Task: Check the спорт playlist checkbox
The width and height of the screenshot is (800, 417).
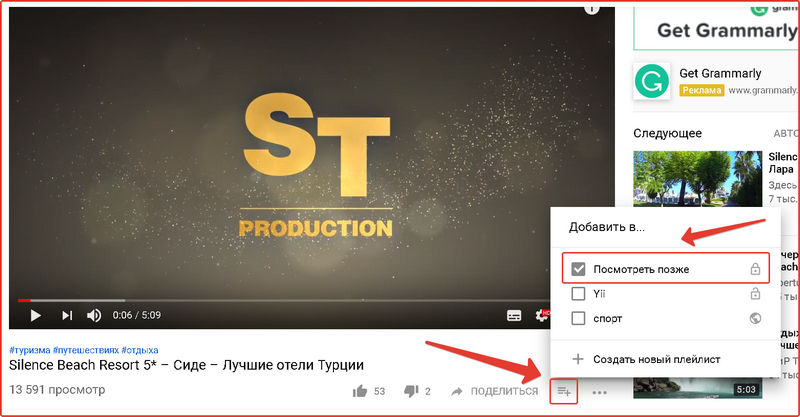Action: click(578, 318)
